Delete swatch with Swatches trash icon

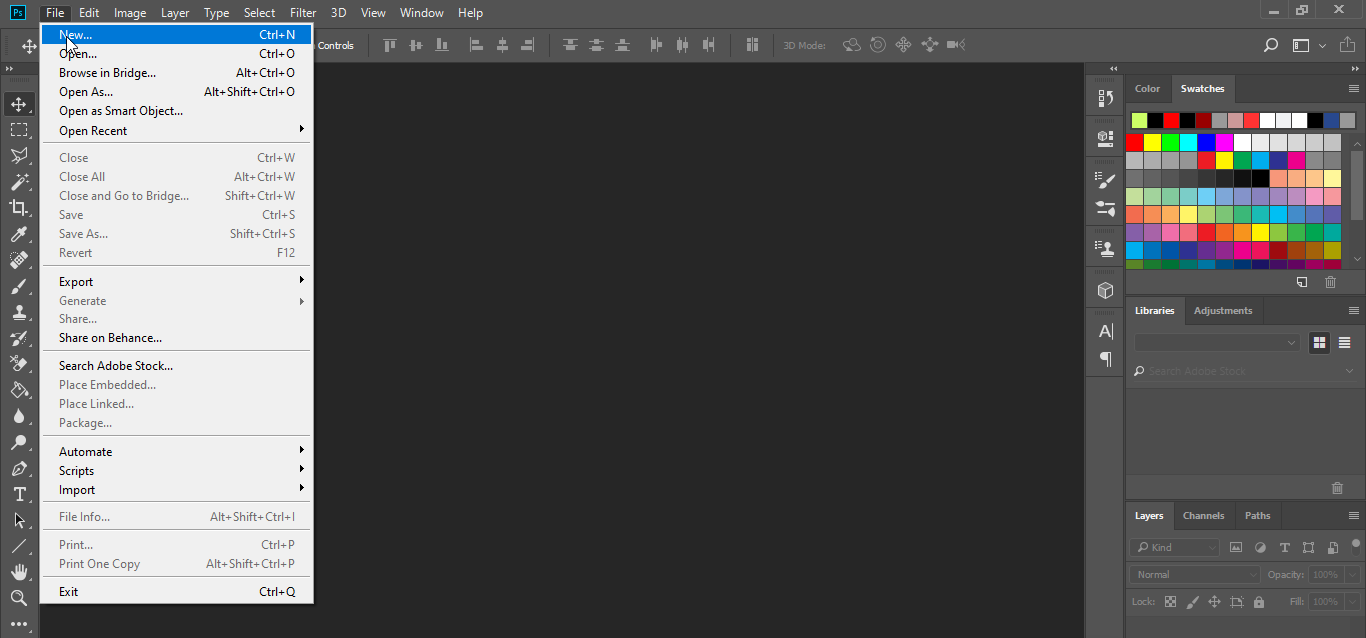pyautogui.click(x=1330, y=282)
